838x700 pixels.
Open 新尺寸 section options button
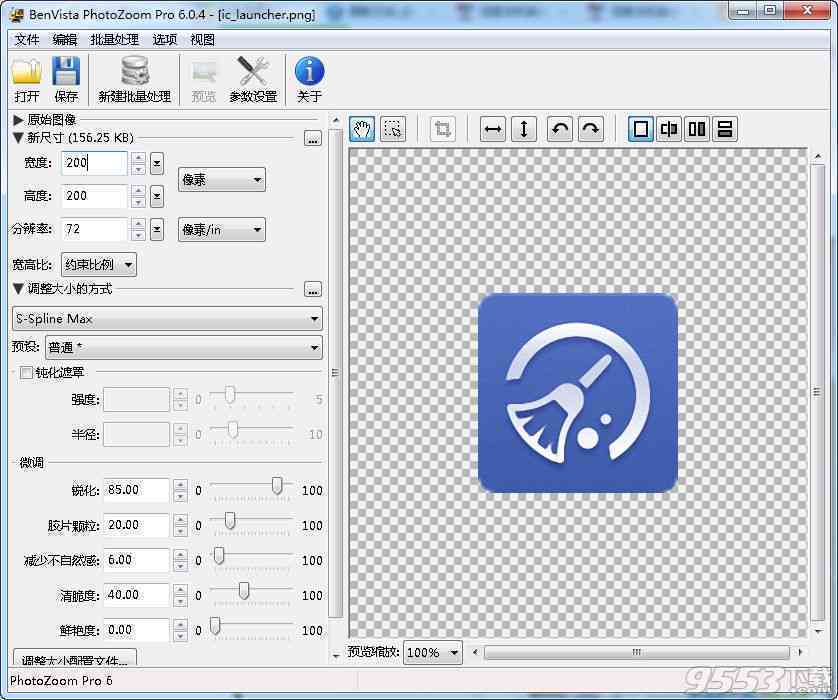point(313,138)
